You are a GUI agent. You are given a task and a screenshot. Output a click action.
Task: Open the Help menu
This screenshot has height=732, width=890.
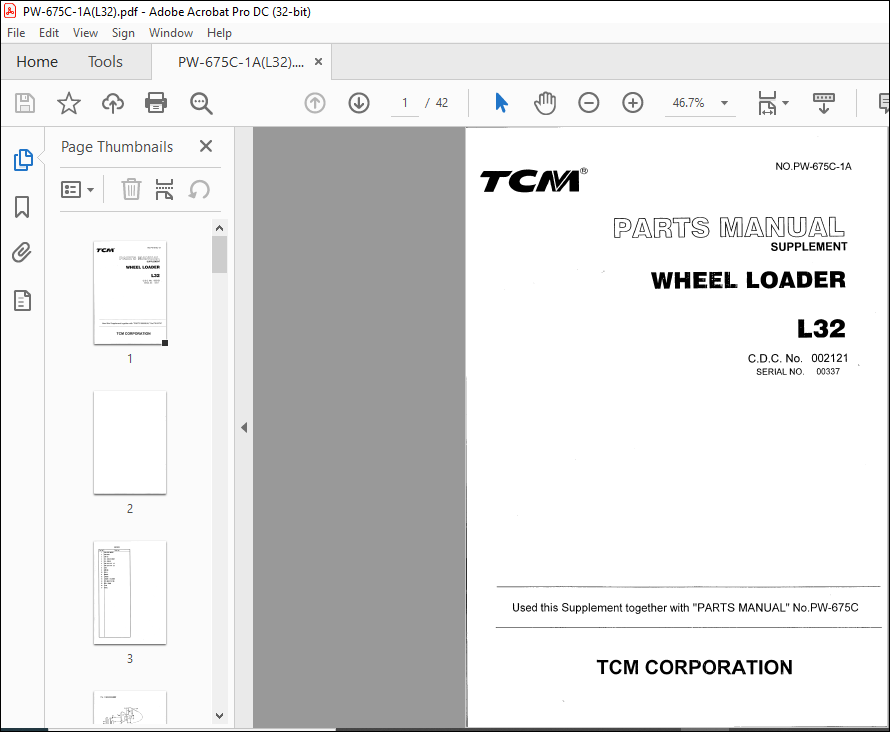(x=219, y=33)
